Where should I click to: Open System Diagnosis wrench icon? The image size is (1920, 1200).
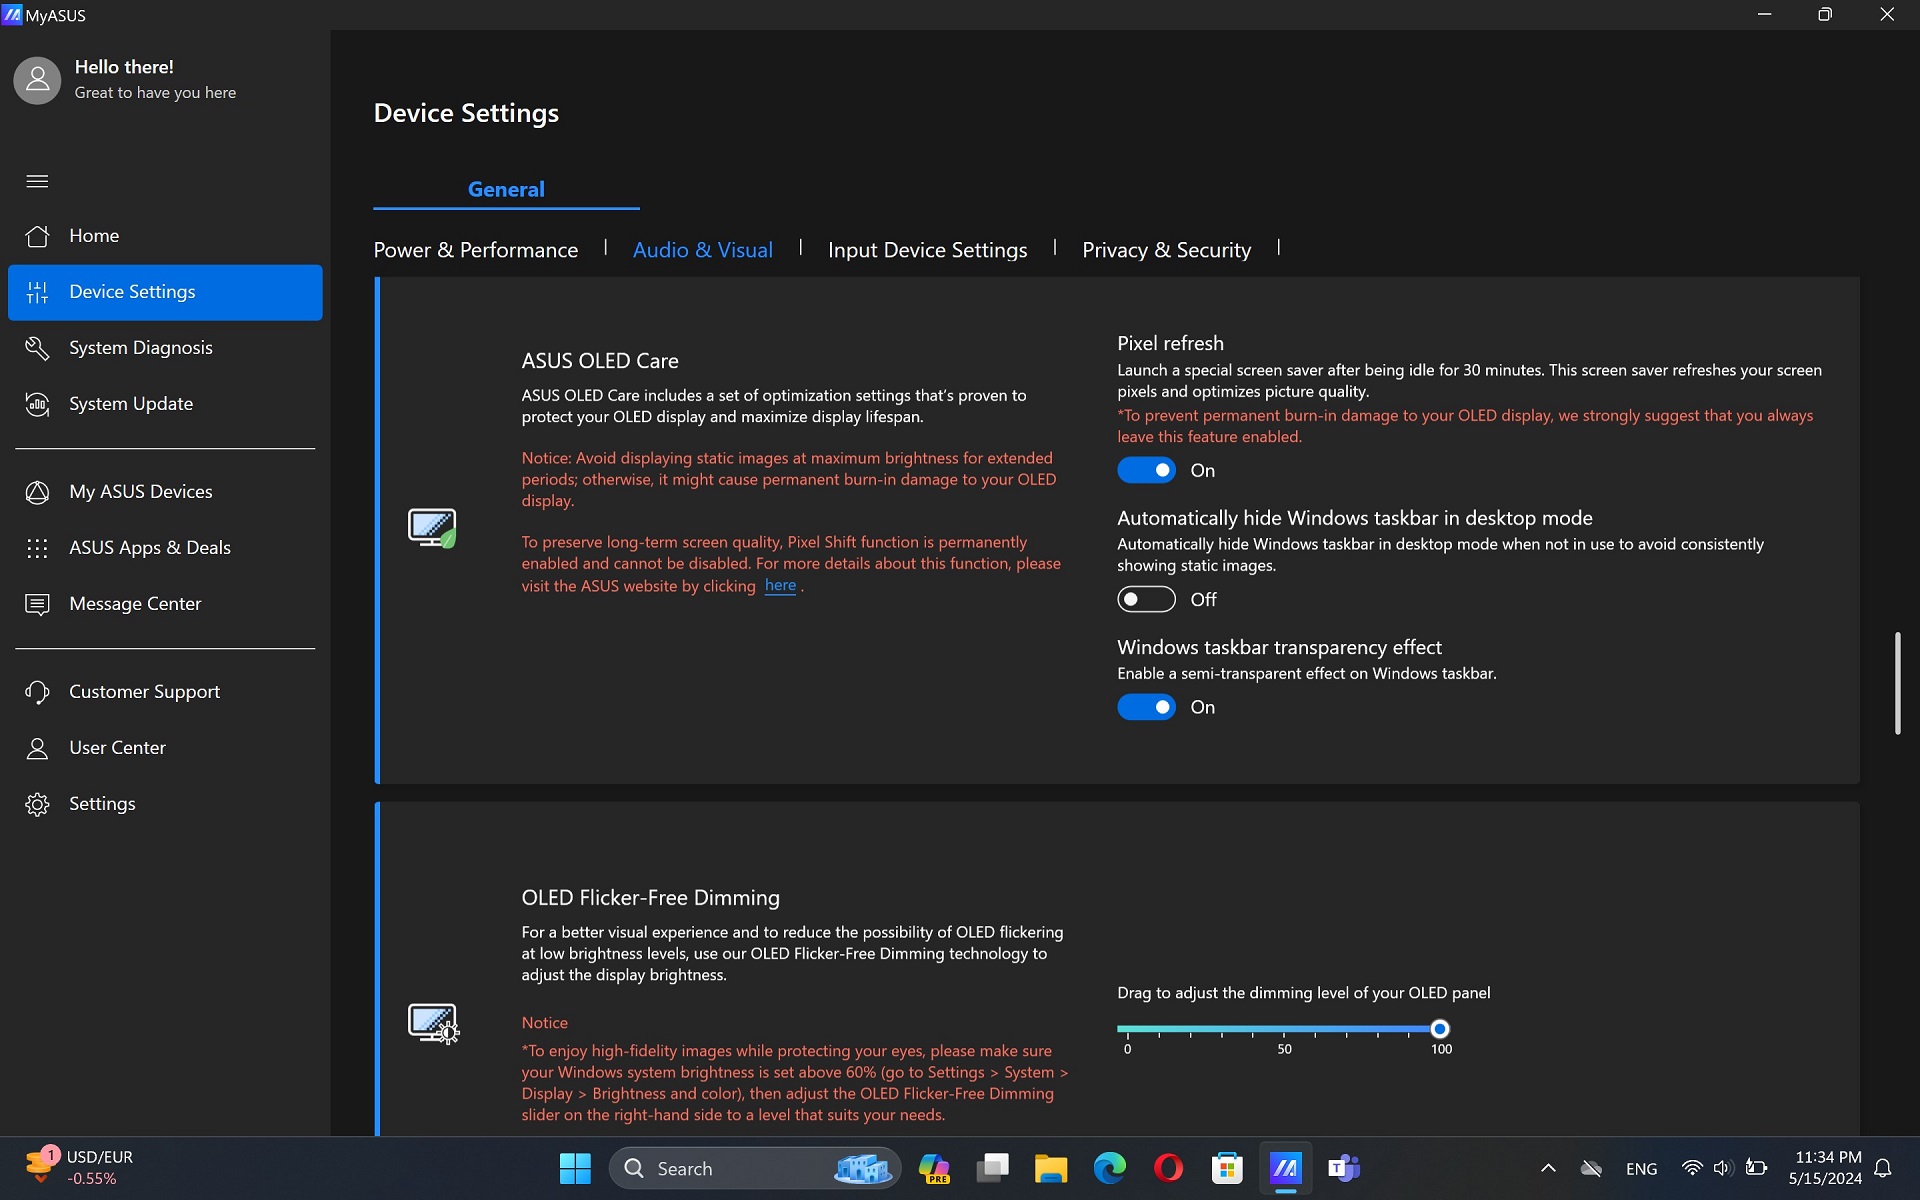pyautogui.click(x=37, y=348)
